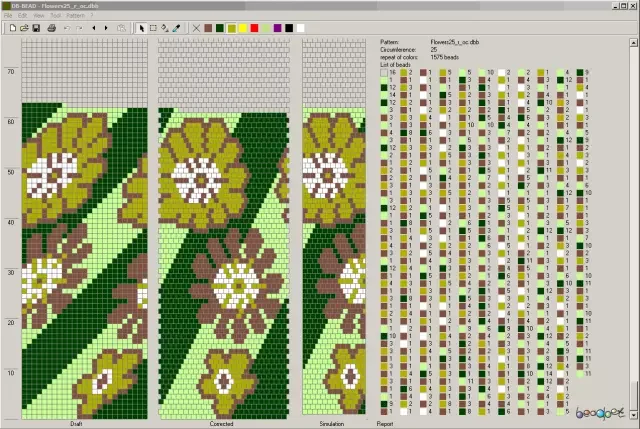This screenshot has height=429, width=640.
Task: Click the Simulation panel label
Action: tap(331, 424)
